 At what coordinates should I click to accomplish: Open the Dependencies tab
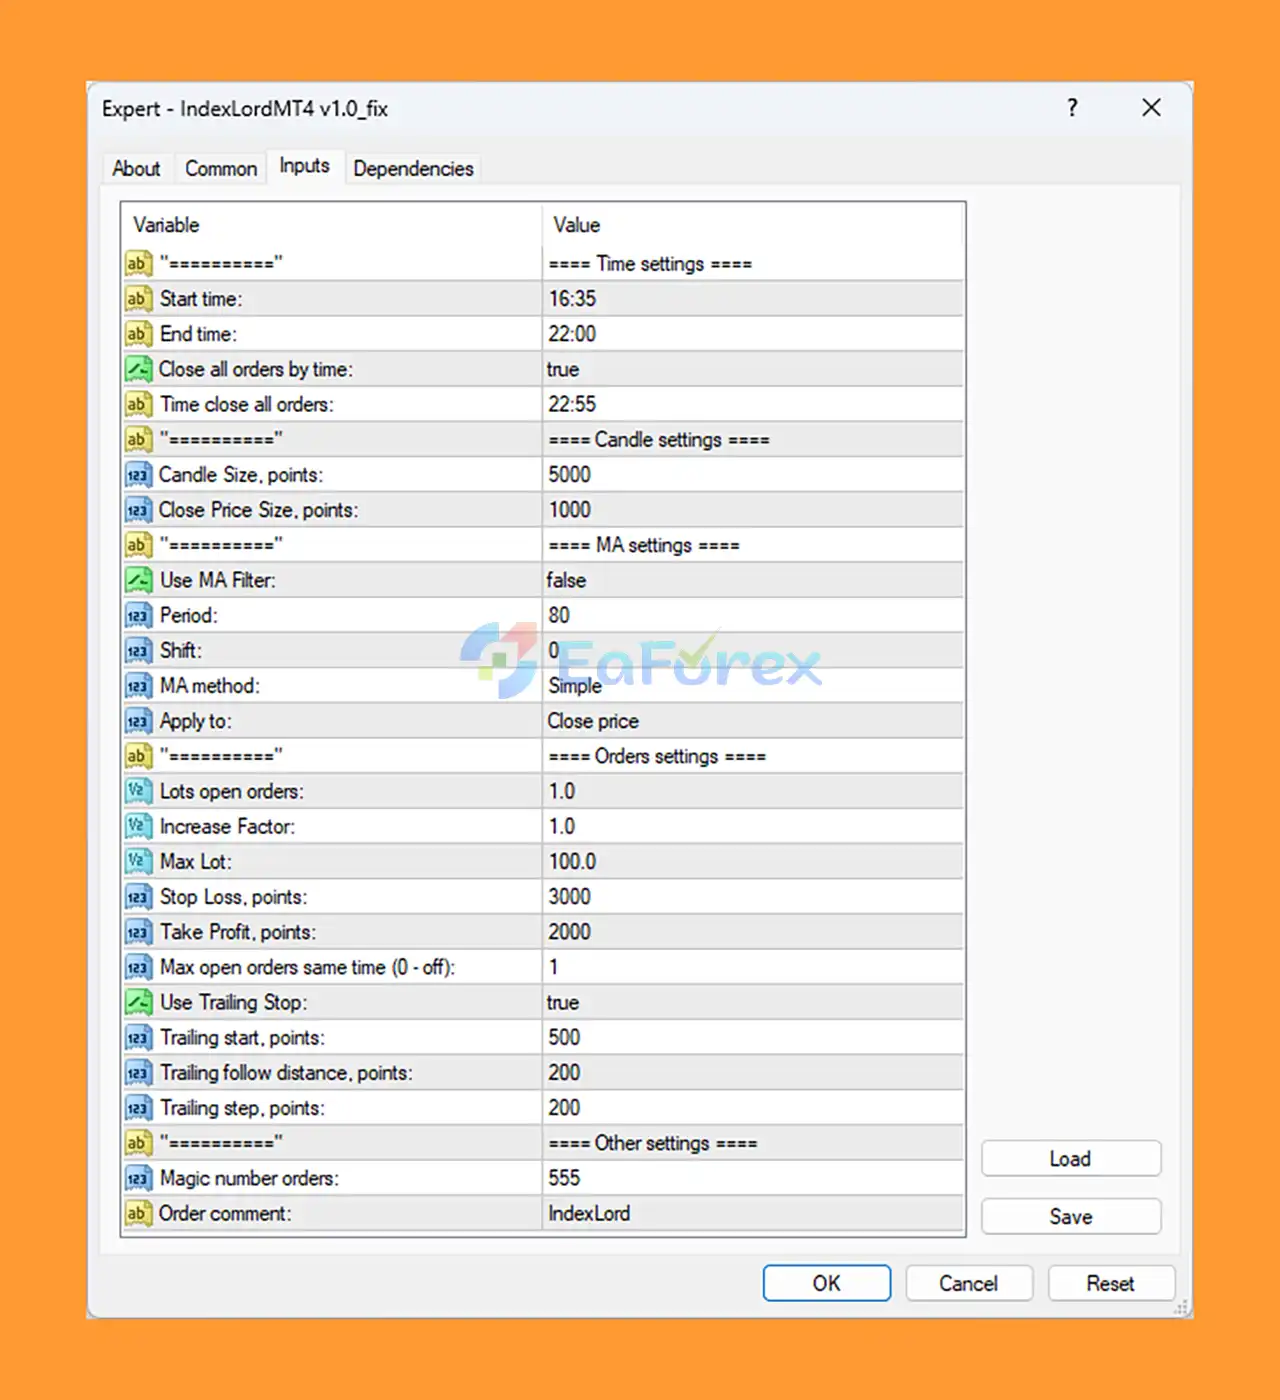coord(413,168)
